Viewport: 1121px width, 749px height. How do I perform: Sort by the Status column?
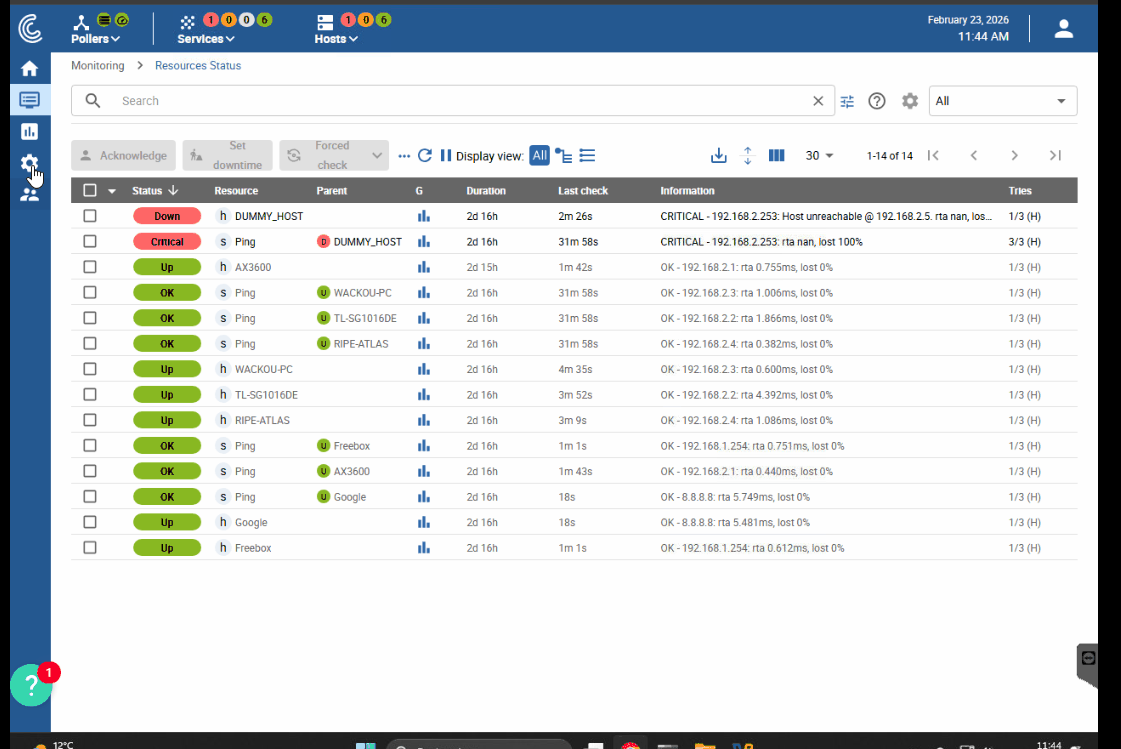pyautogui.click(x=155, y=191)
